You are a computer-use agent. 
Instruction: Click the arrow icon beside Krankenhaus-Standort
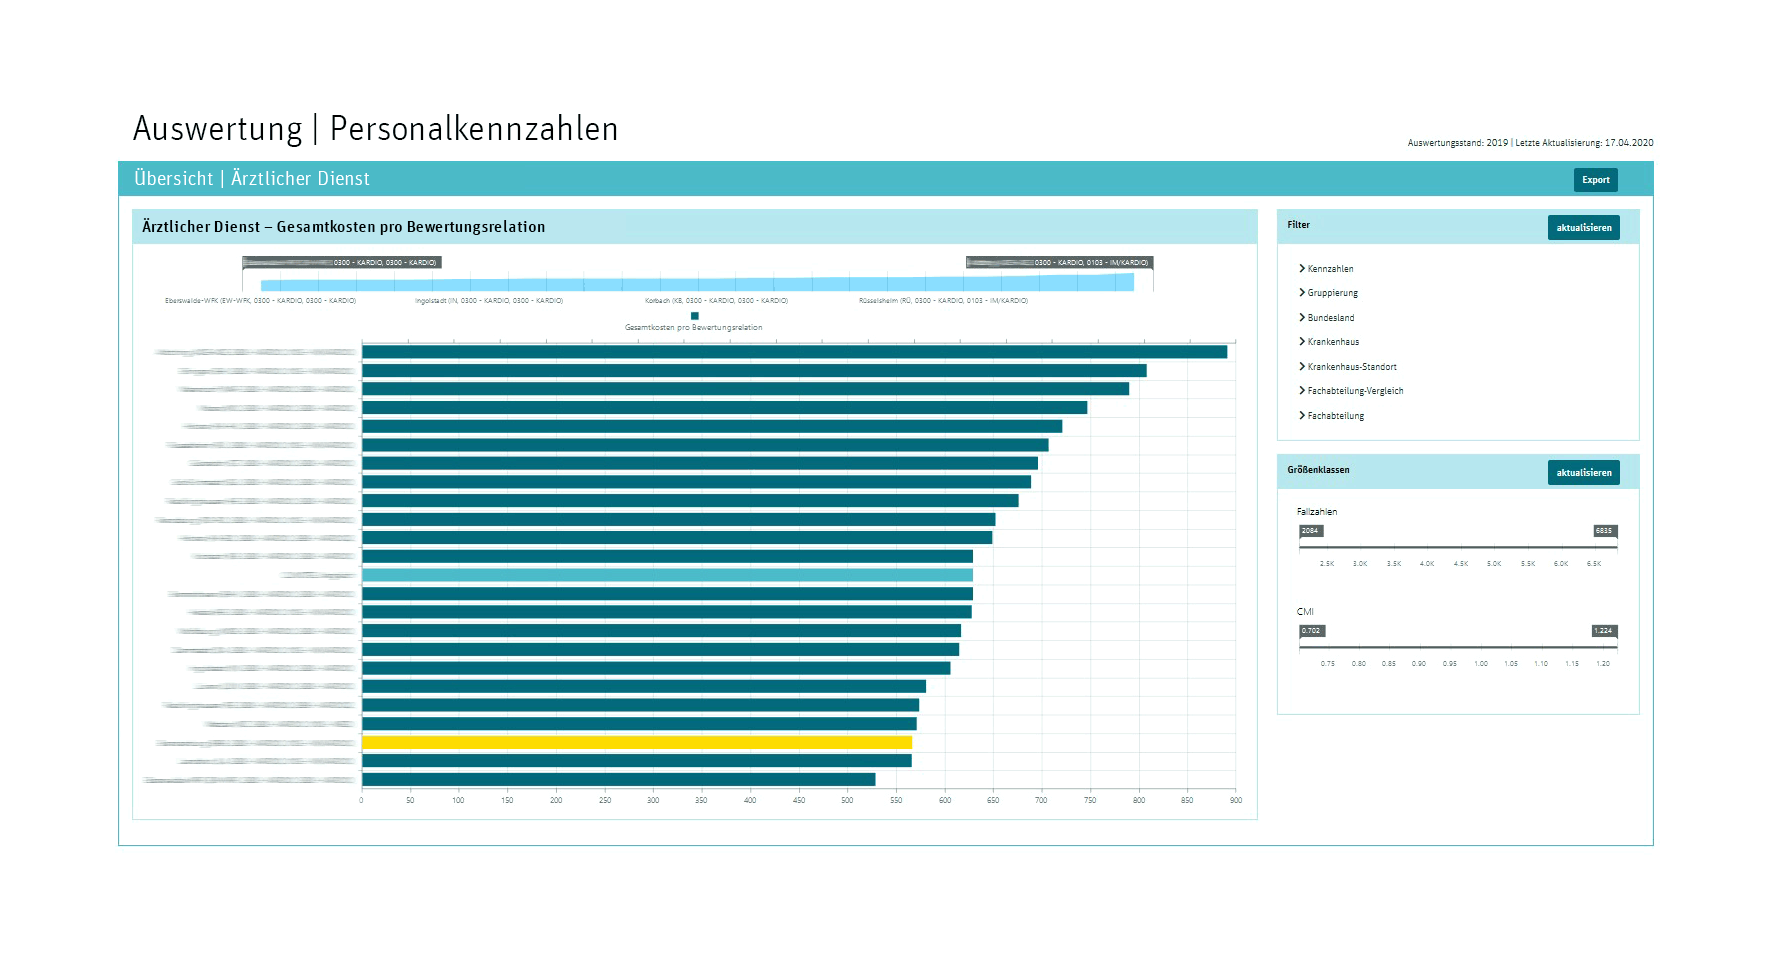pos(1302,367)
